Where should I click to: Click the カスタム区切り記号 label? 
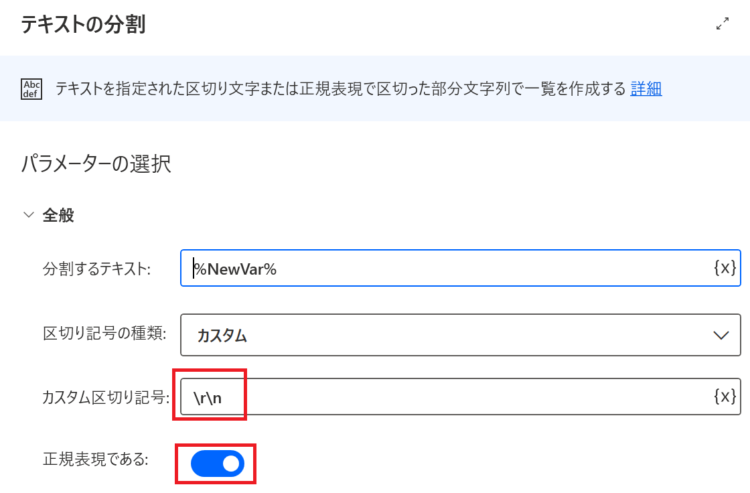106,397
